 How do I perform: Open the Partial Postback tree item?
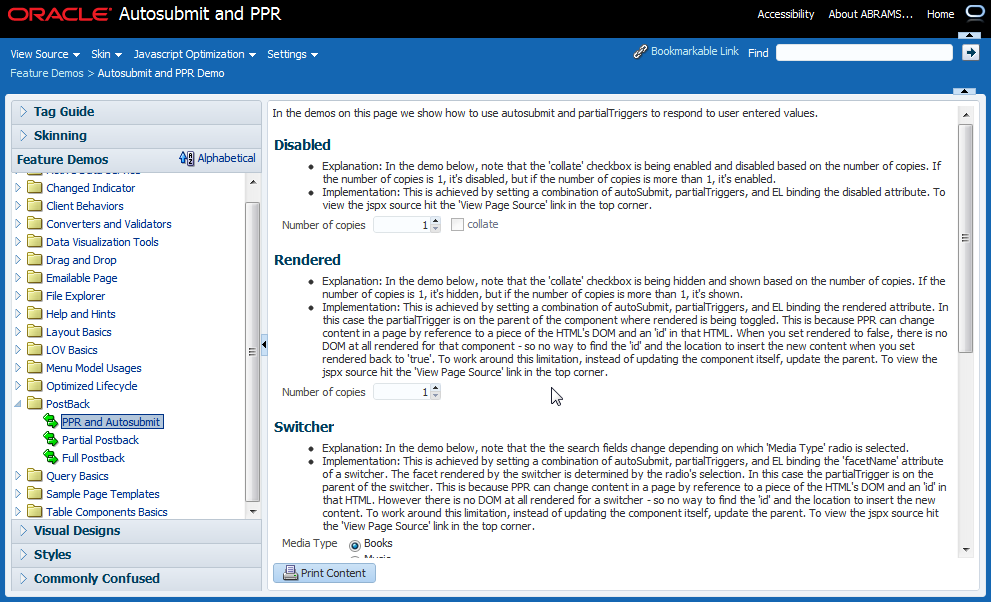[x=100, y=440]
